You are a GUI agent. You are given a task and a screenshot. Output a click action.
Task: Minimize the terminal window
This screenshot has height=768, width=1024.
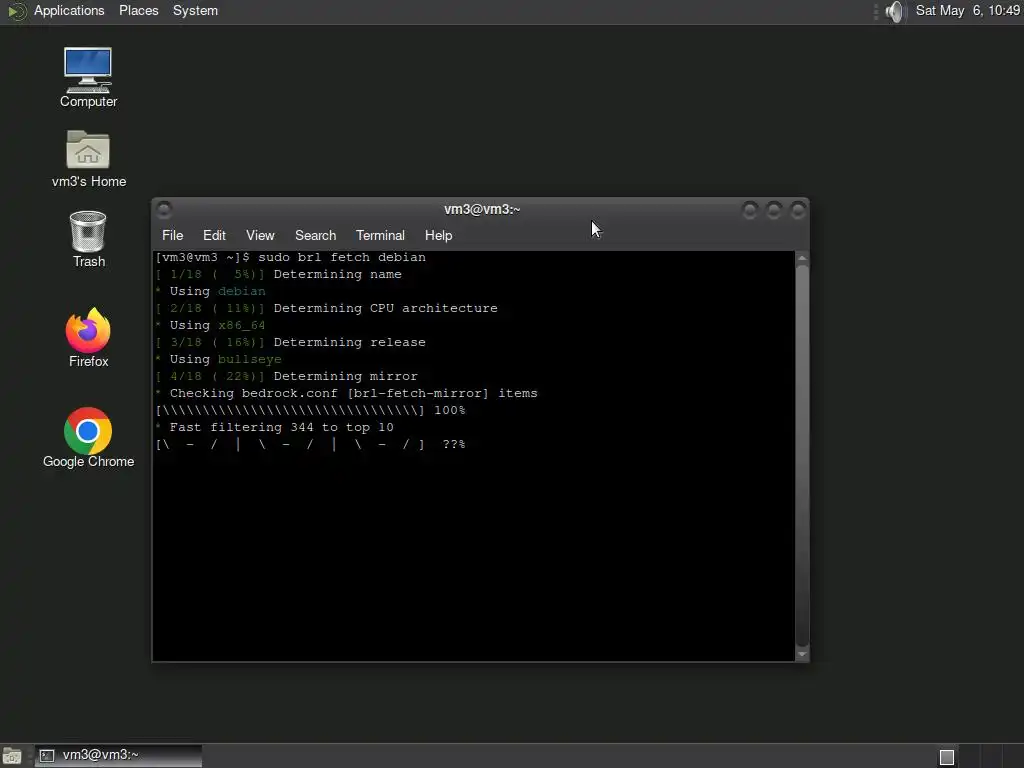point(750,210)
